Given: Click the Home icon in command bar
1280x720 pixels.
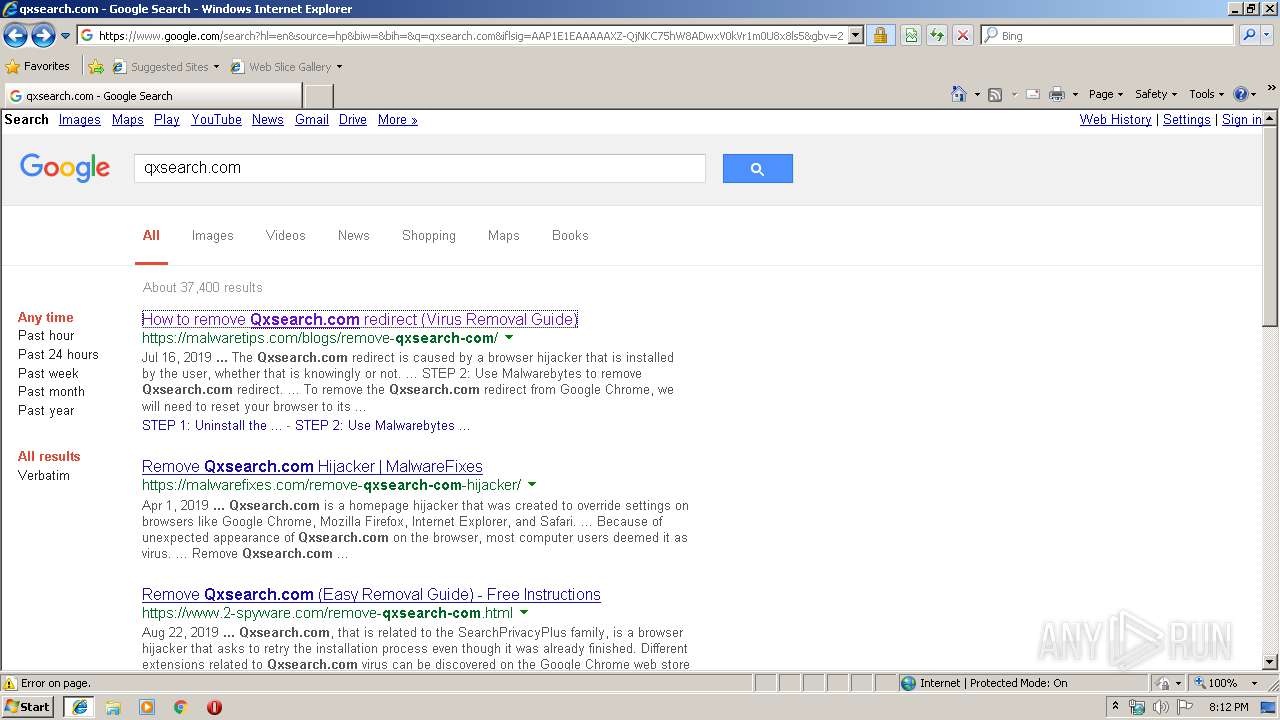Looking at the screenshot, I should click(959, 94).
